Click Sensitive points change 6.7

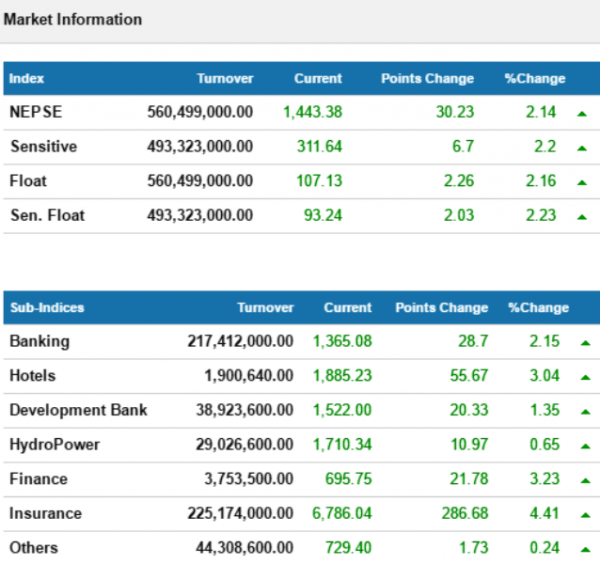coord(463,146)
